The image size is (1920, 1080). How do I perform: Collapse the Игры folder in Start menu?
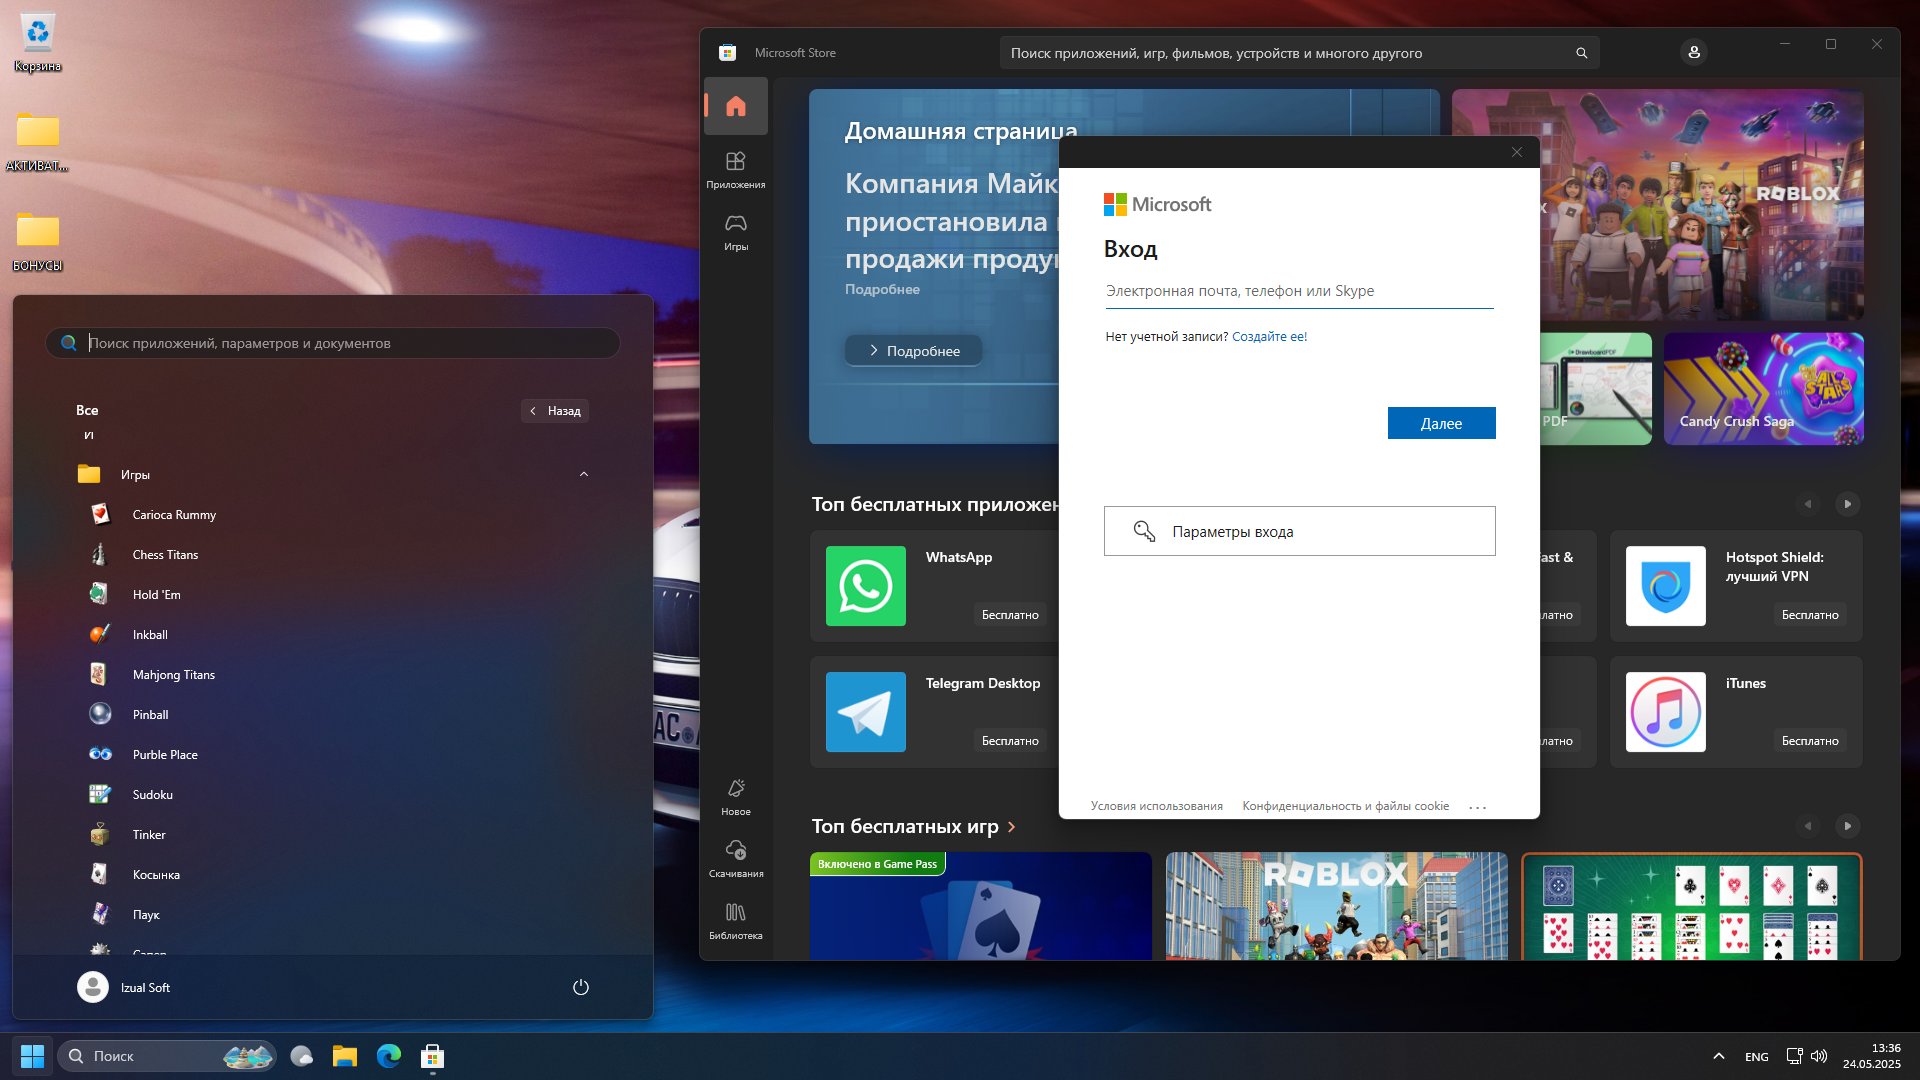click(584, 474)
